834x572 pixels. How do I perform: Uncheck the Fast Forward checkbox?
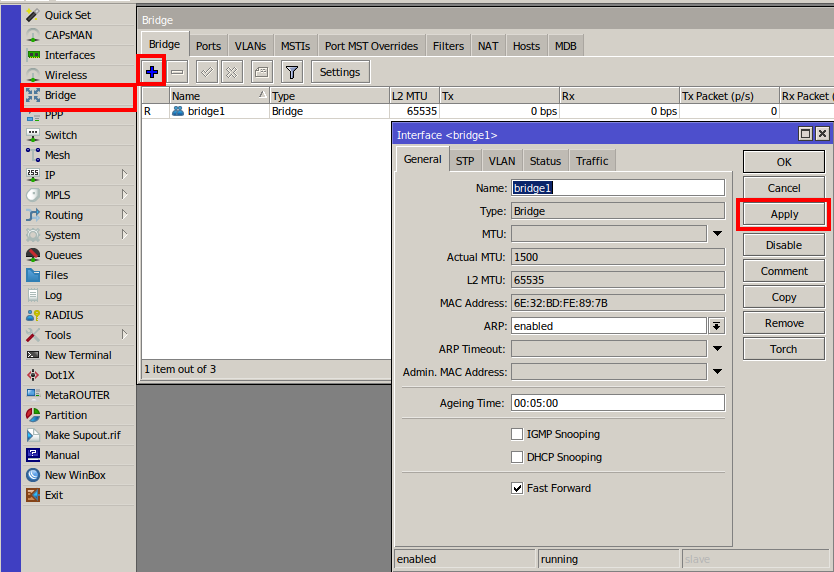[x=517, y=488]
